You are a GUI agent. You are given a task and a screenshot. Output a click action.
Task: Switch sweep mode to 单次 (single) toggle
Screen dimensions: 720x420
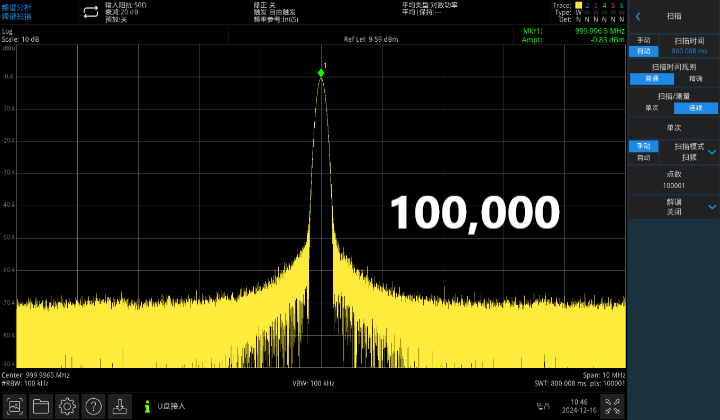[x=651, y=107]
